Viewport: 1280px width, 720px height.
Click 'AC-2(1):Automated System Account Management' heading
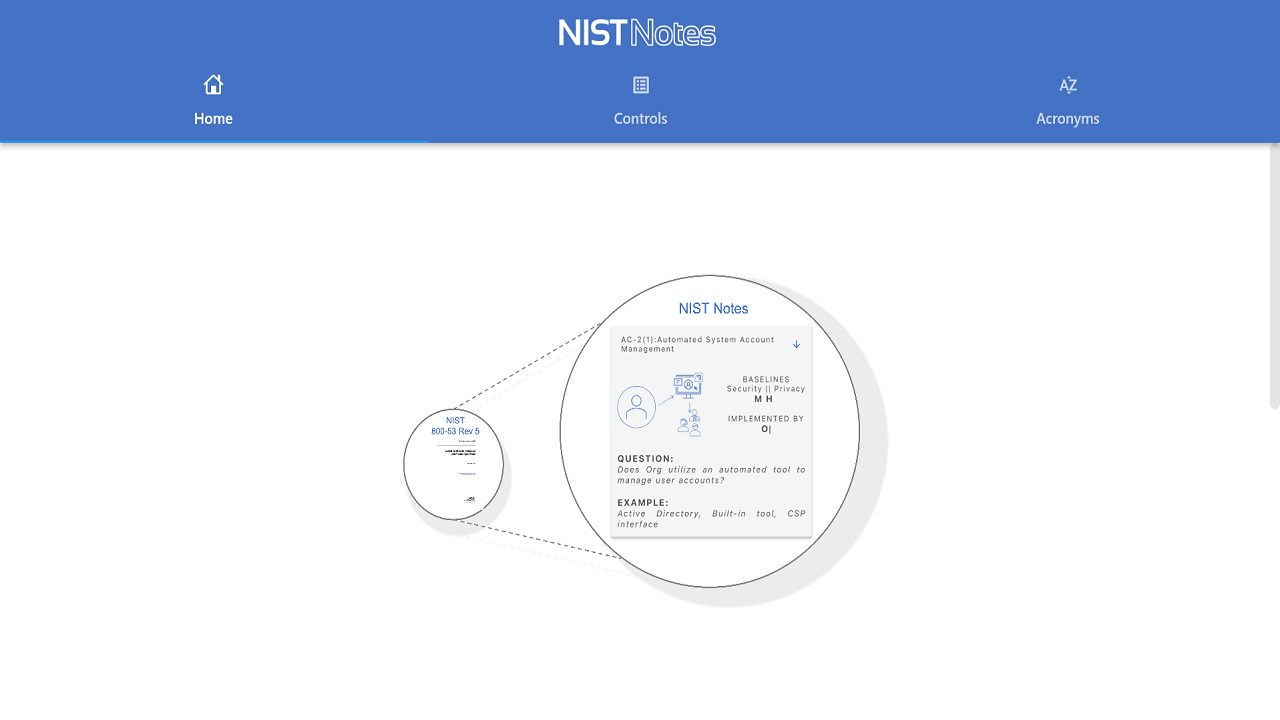coord(698,344)
